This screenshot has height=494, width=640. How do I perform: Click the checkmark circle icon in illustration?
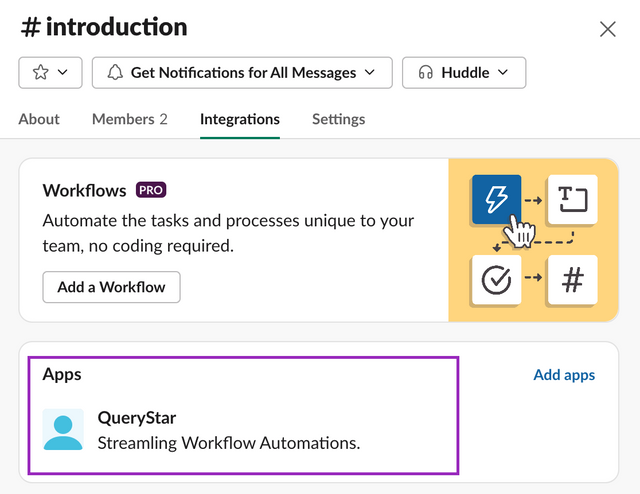[496, 281]
